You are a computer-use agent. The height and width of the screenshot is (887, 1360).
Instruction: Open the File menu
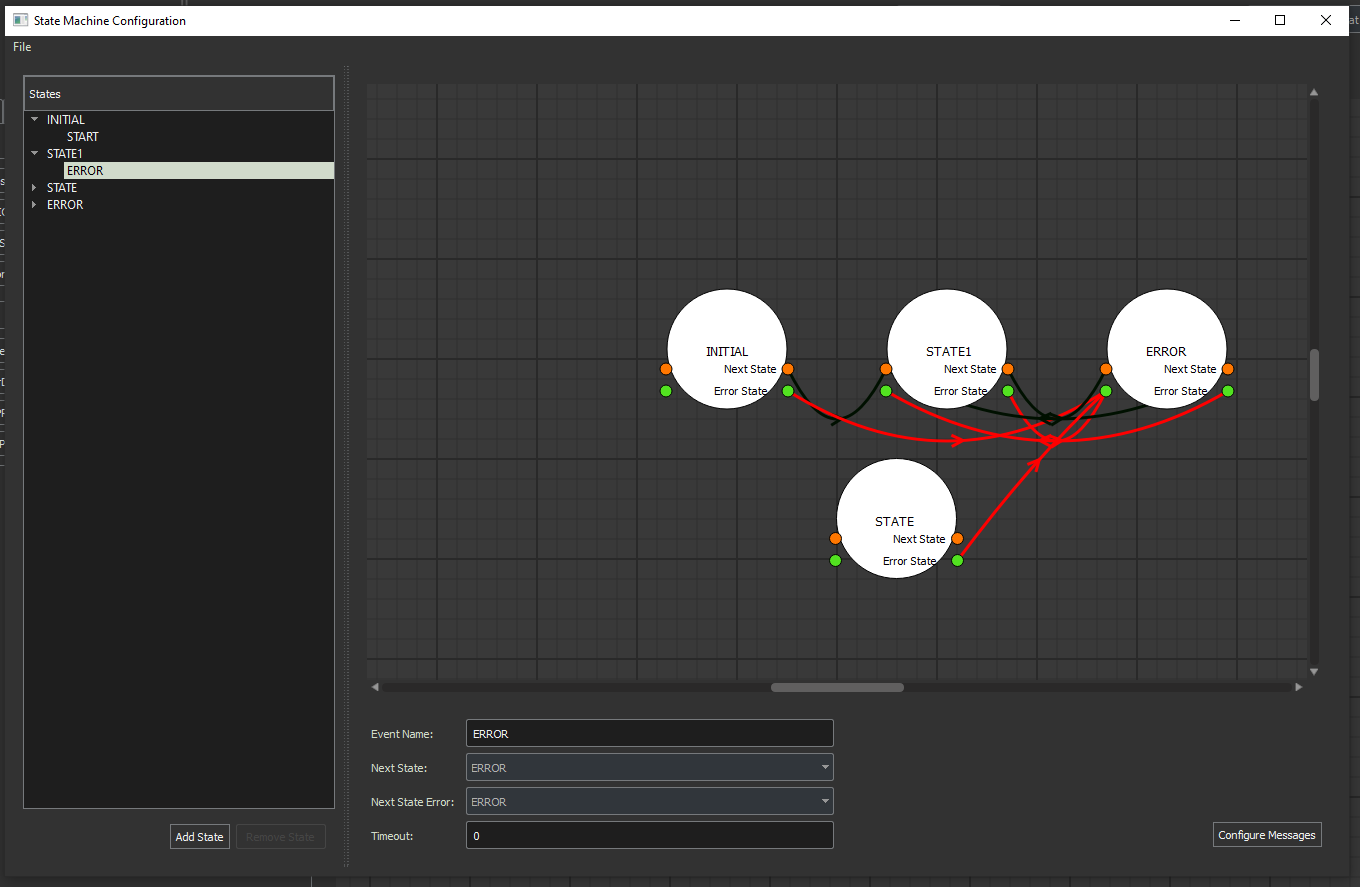tap(22, 47)
